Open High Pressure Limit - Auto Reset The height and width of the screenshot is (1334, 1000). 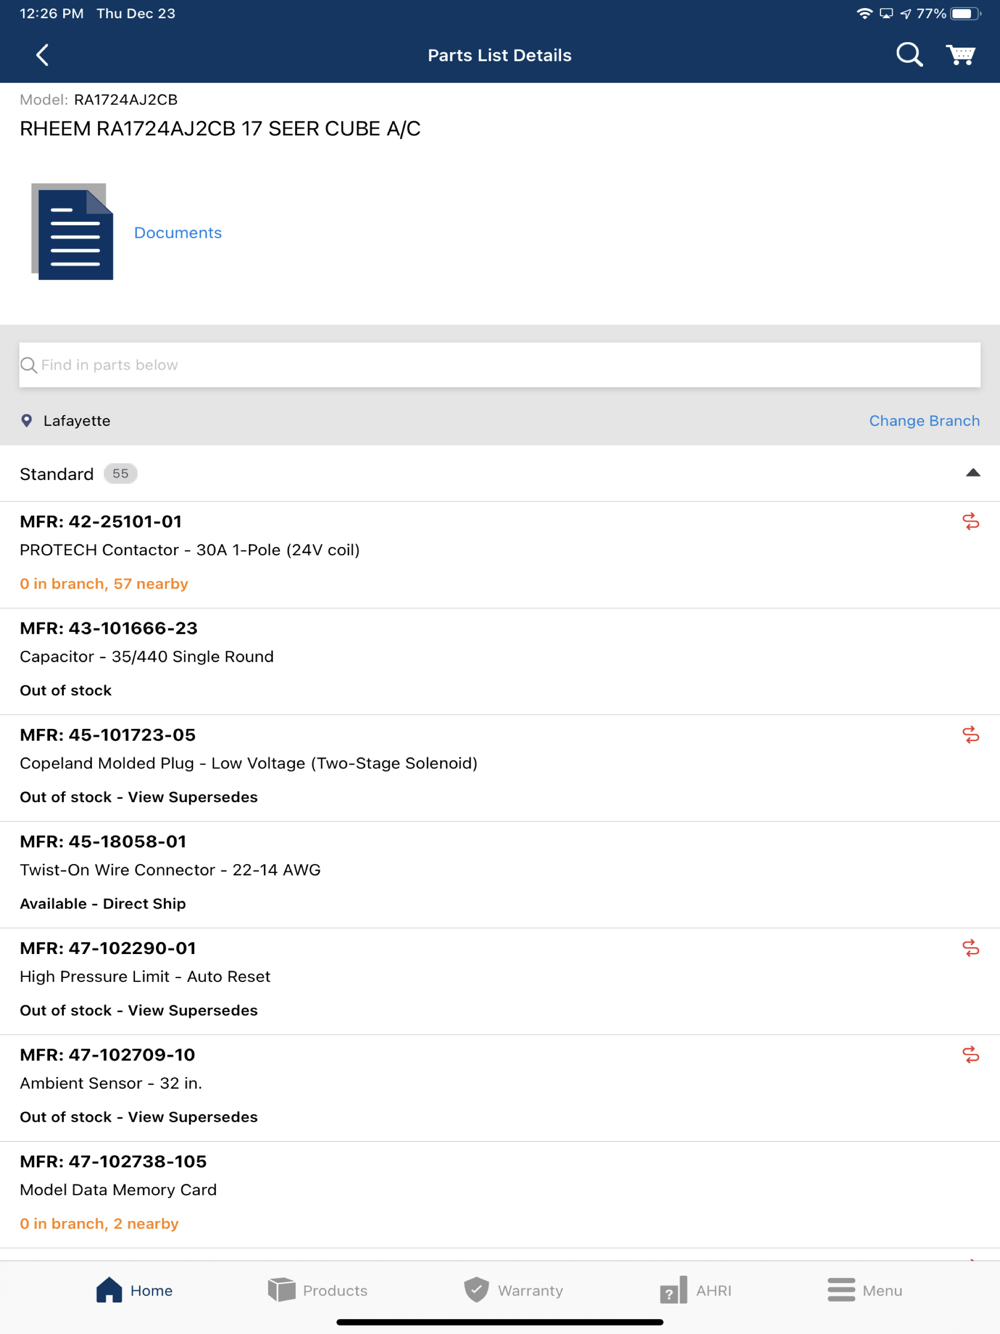tap(500, 982)
